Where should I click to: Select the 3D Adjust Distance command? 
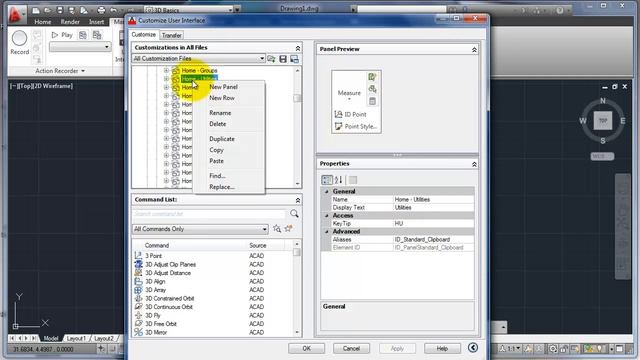(168, 273)
